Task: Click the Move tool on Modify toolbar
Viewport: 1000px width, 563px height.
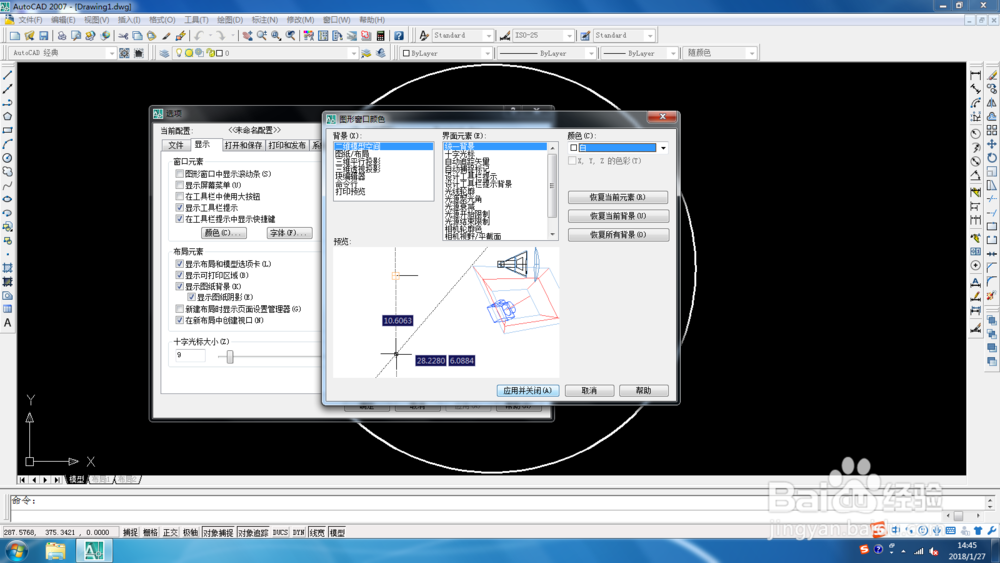Action: coord(992,144)
